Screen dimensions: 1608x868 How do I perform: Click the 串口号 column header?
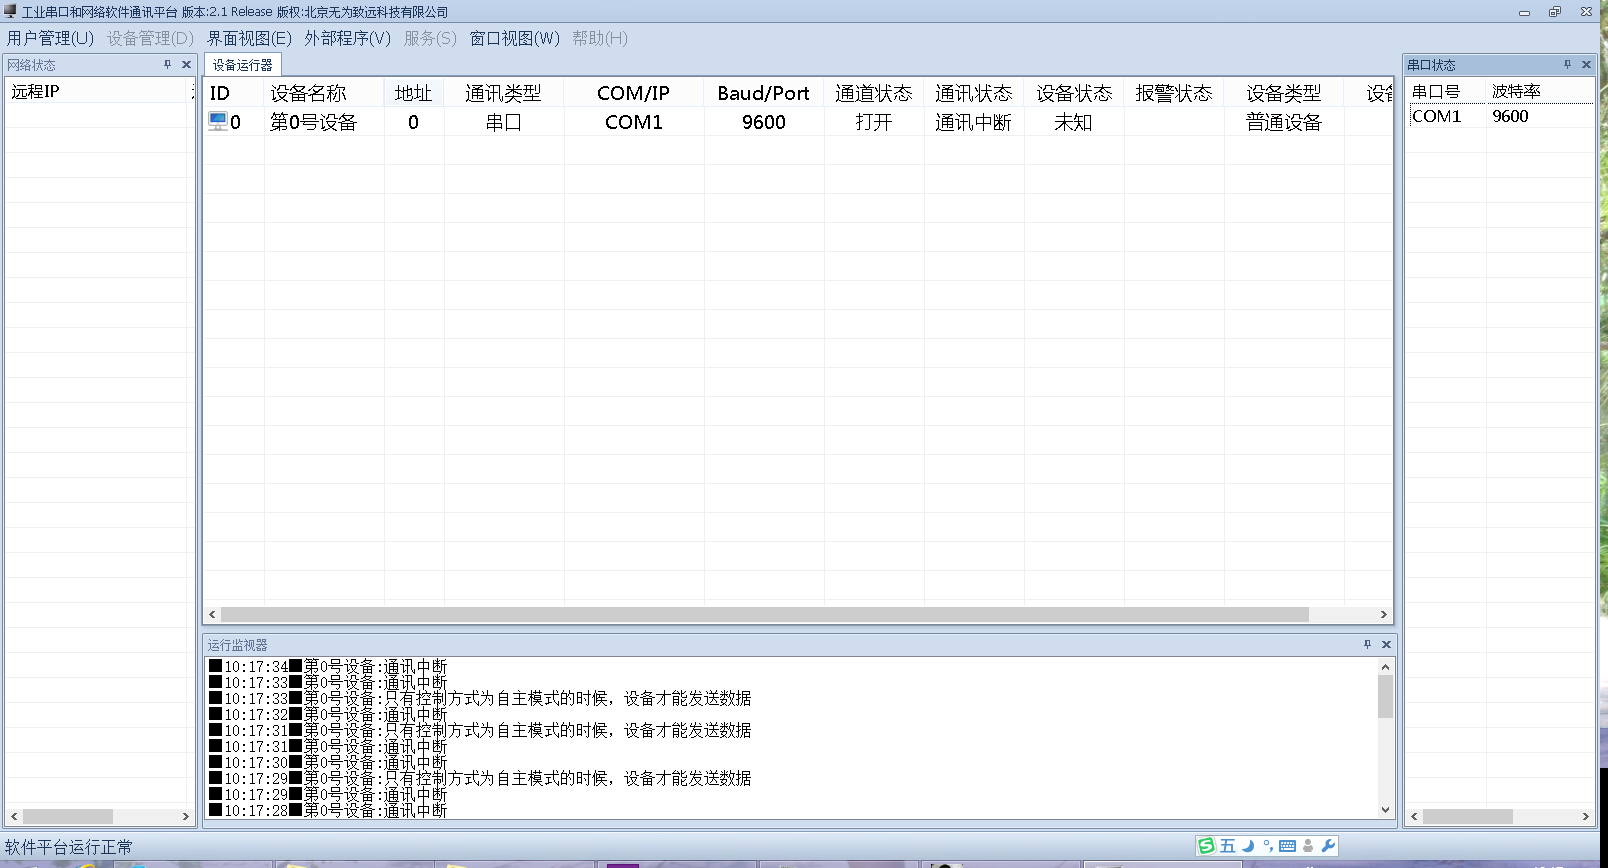[x=1447, y=91]
